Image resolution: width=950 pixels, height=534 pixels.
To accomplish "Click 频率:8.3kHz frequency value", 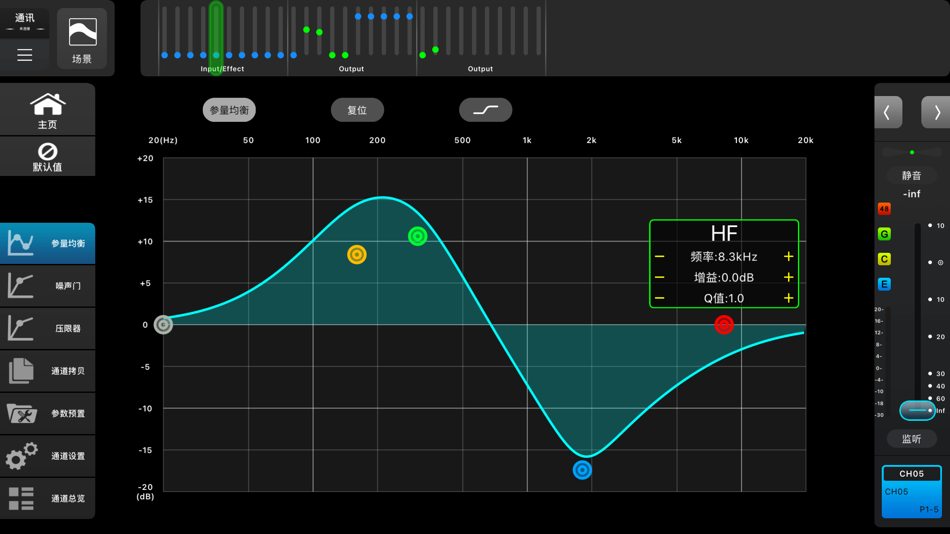I will pos(724,256).
